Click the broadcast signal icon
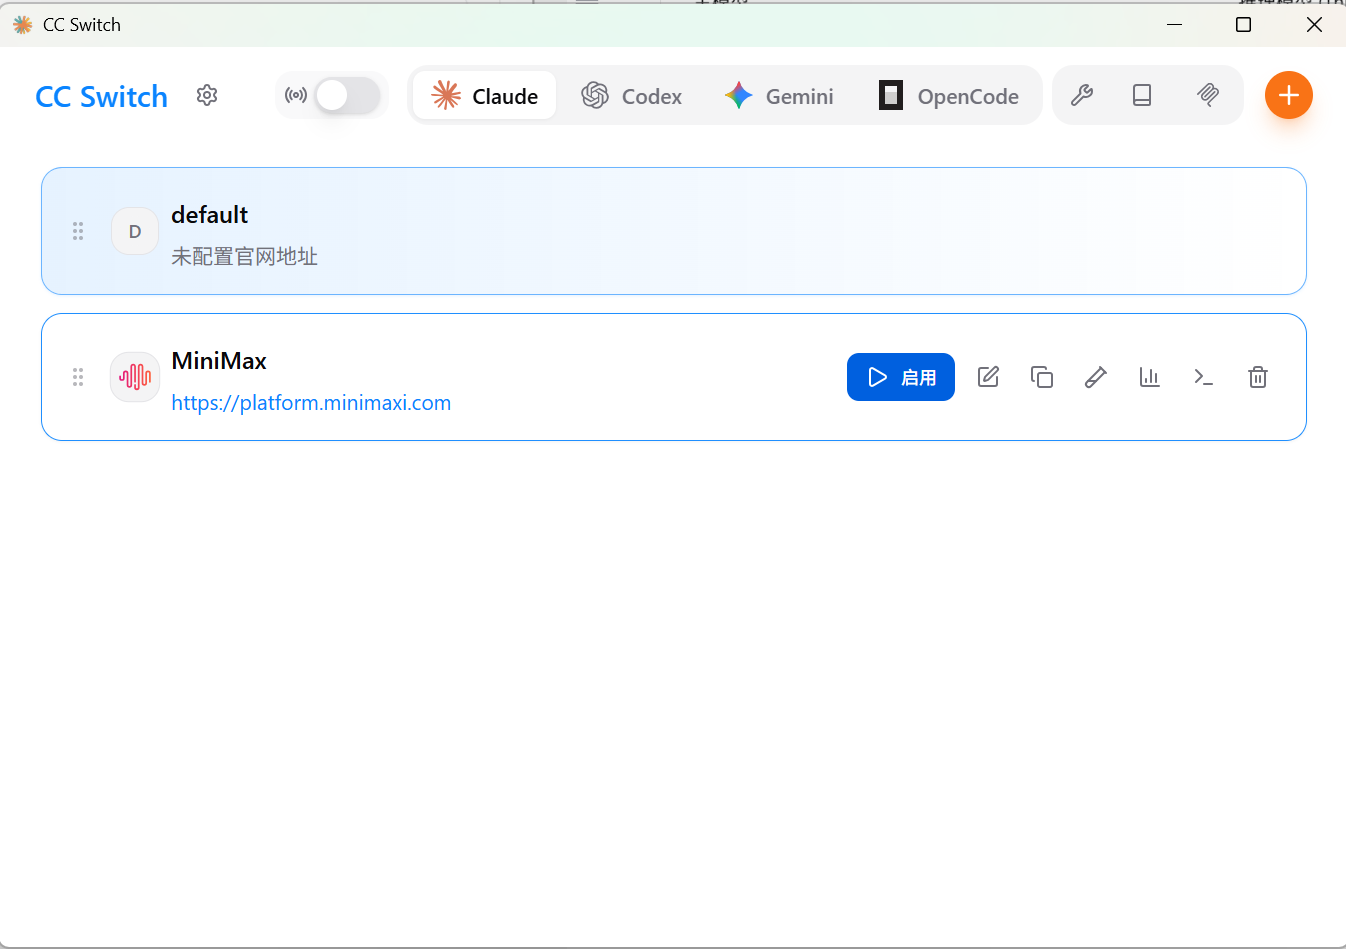This screenshot has height=949, width=1346. point(296,96)
